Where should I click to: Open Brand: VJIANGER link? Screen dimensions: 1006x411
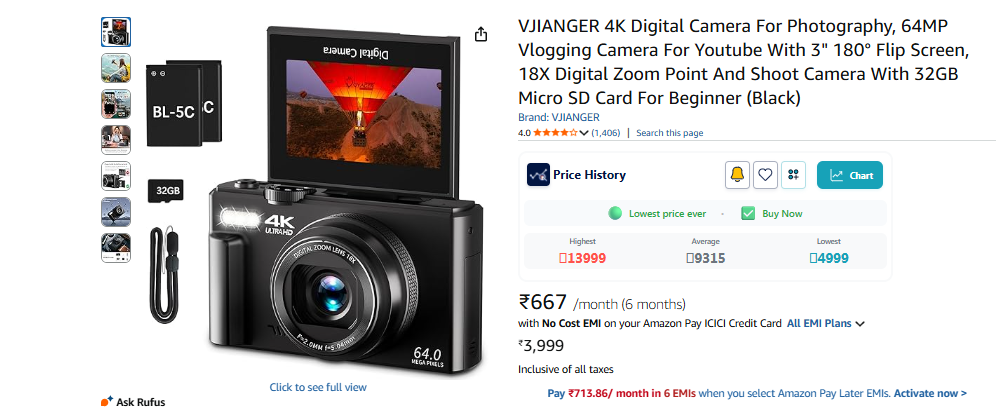559,117
